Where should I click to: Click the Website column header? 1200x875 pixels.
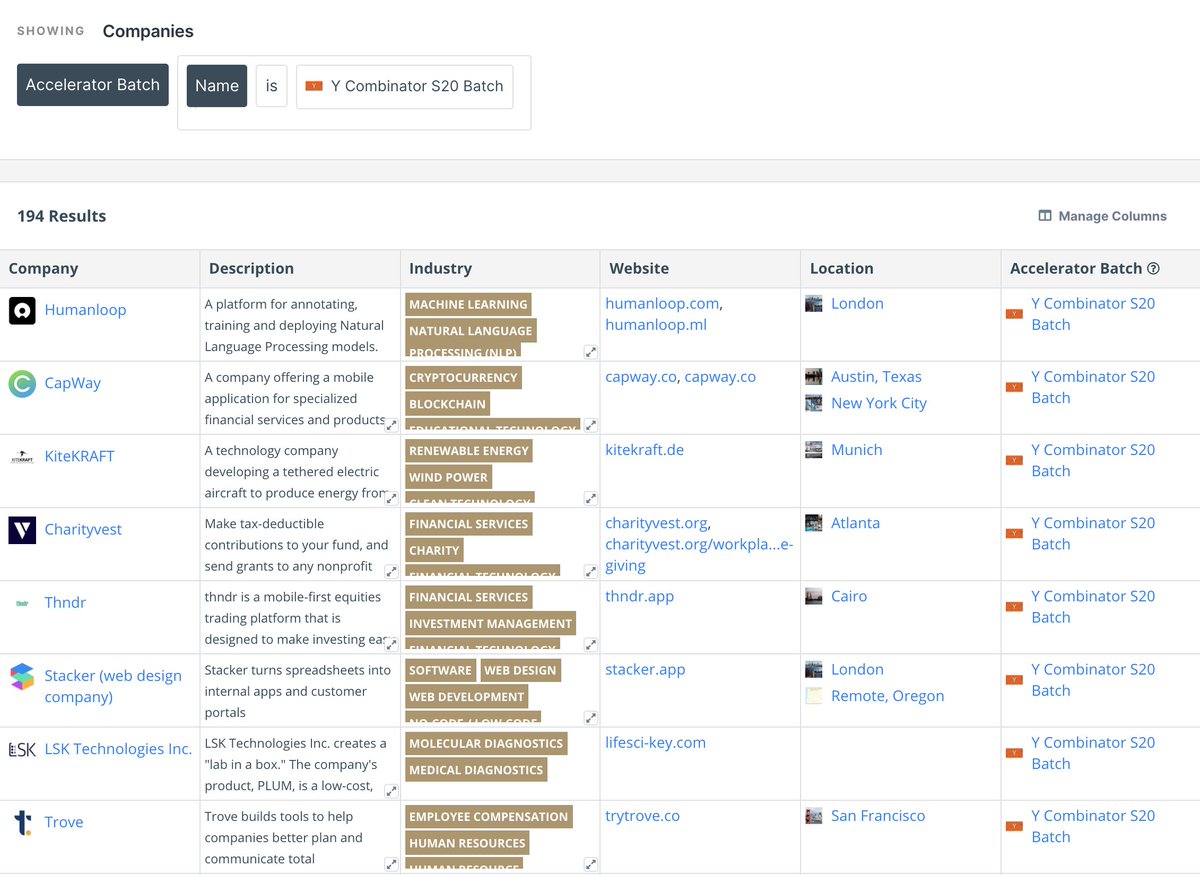(700, 268)
